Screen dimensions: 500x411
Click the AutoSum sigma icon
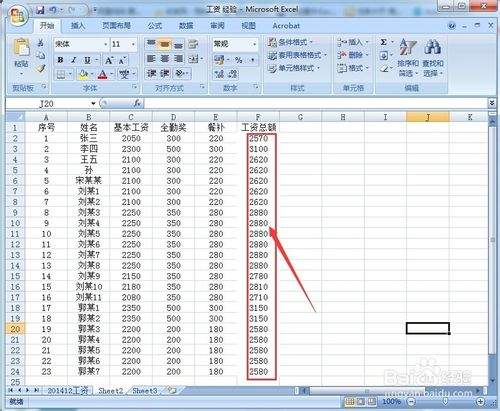pos(384,42)
